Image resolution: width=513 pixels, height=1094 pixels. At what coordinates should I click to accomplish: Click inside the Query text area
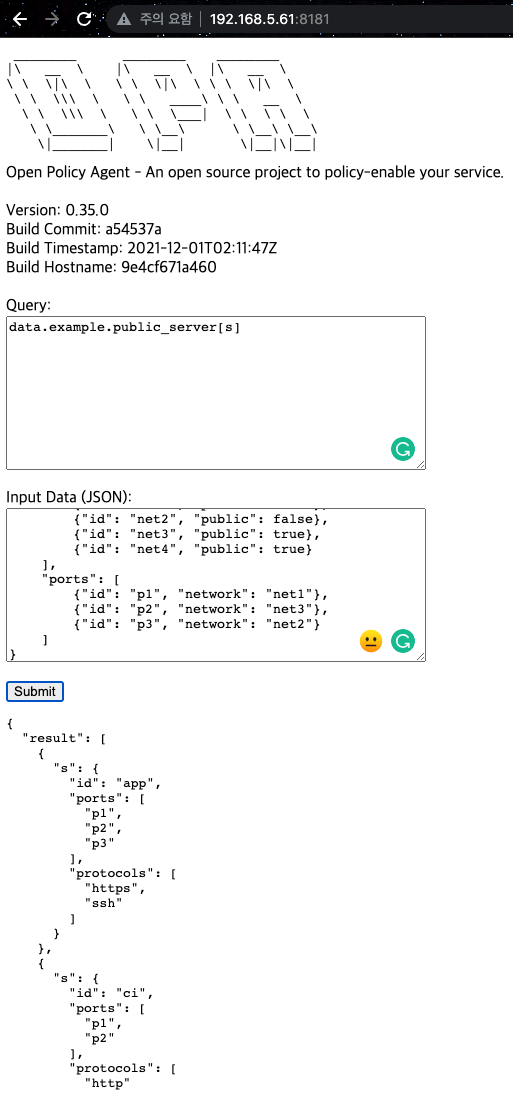216,393
